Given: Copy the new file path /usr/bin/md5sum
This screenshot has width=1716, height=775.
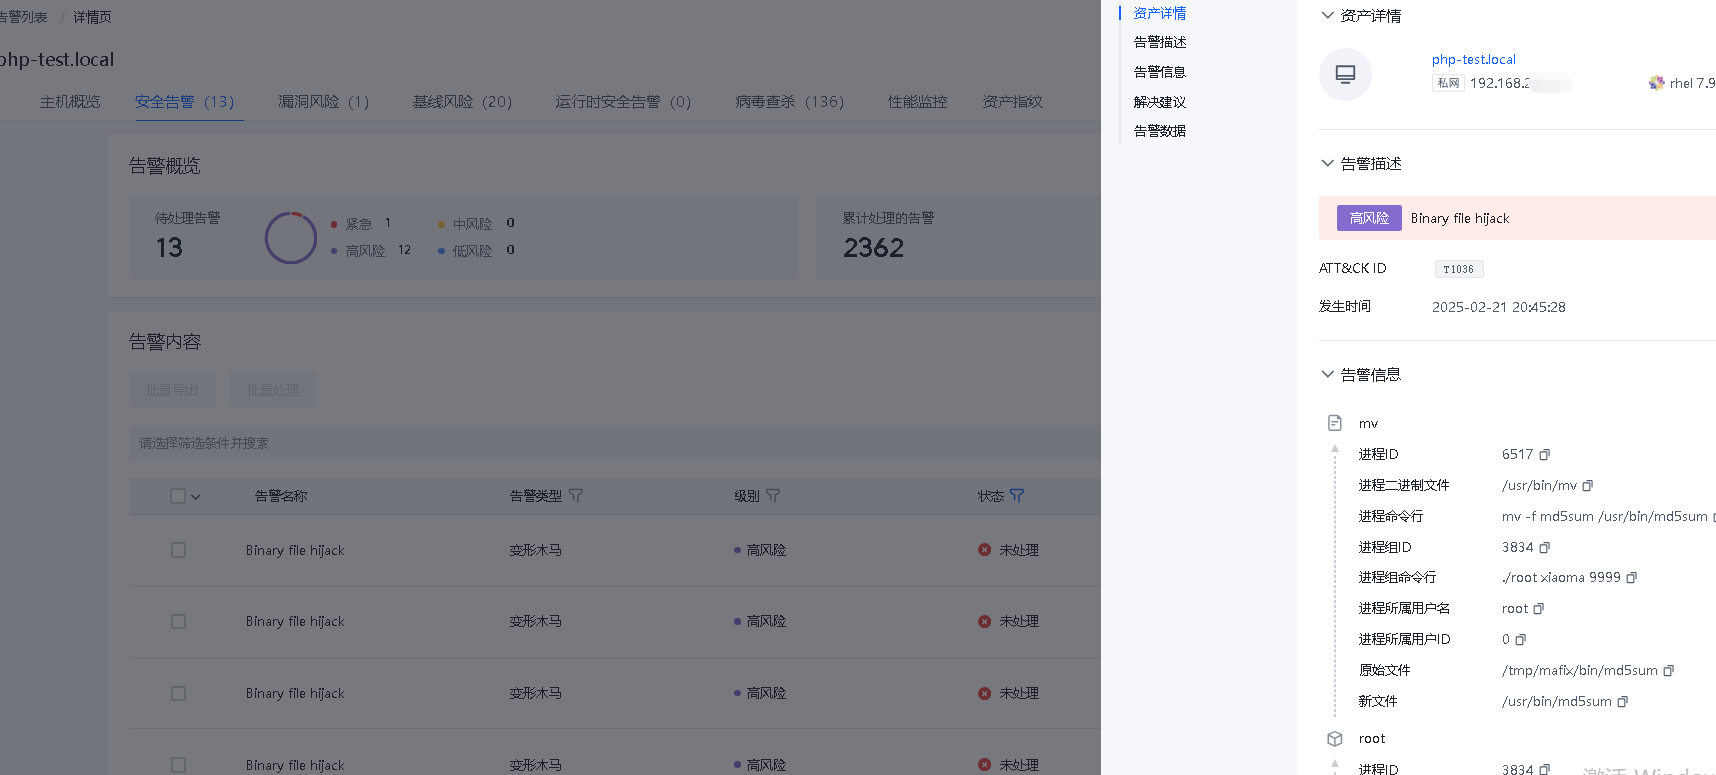Looking at the screenshot, I should tap(1622, 702).
